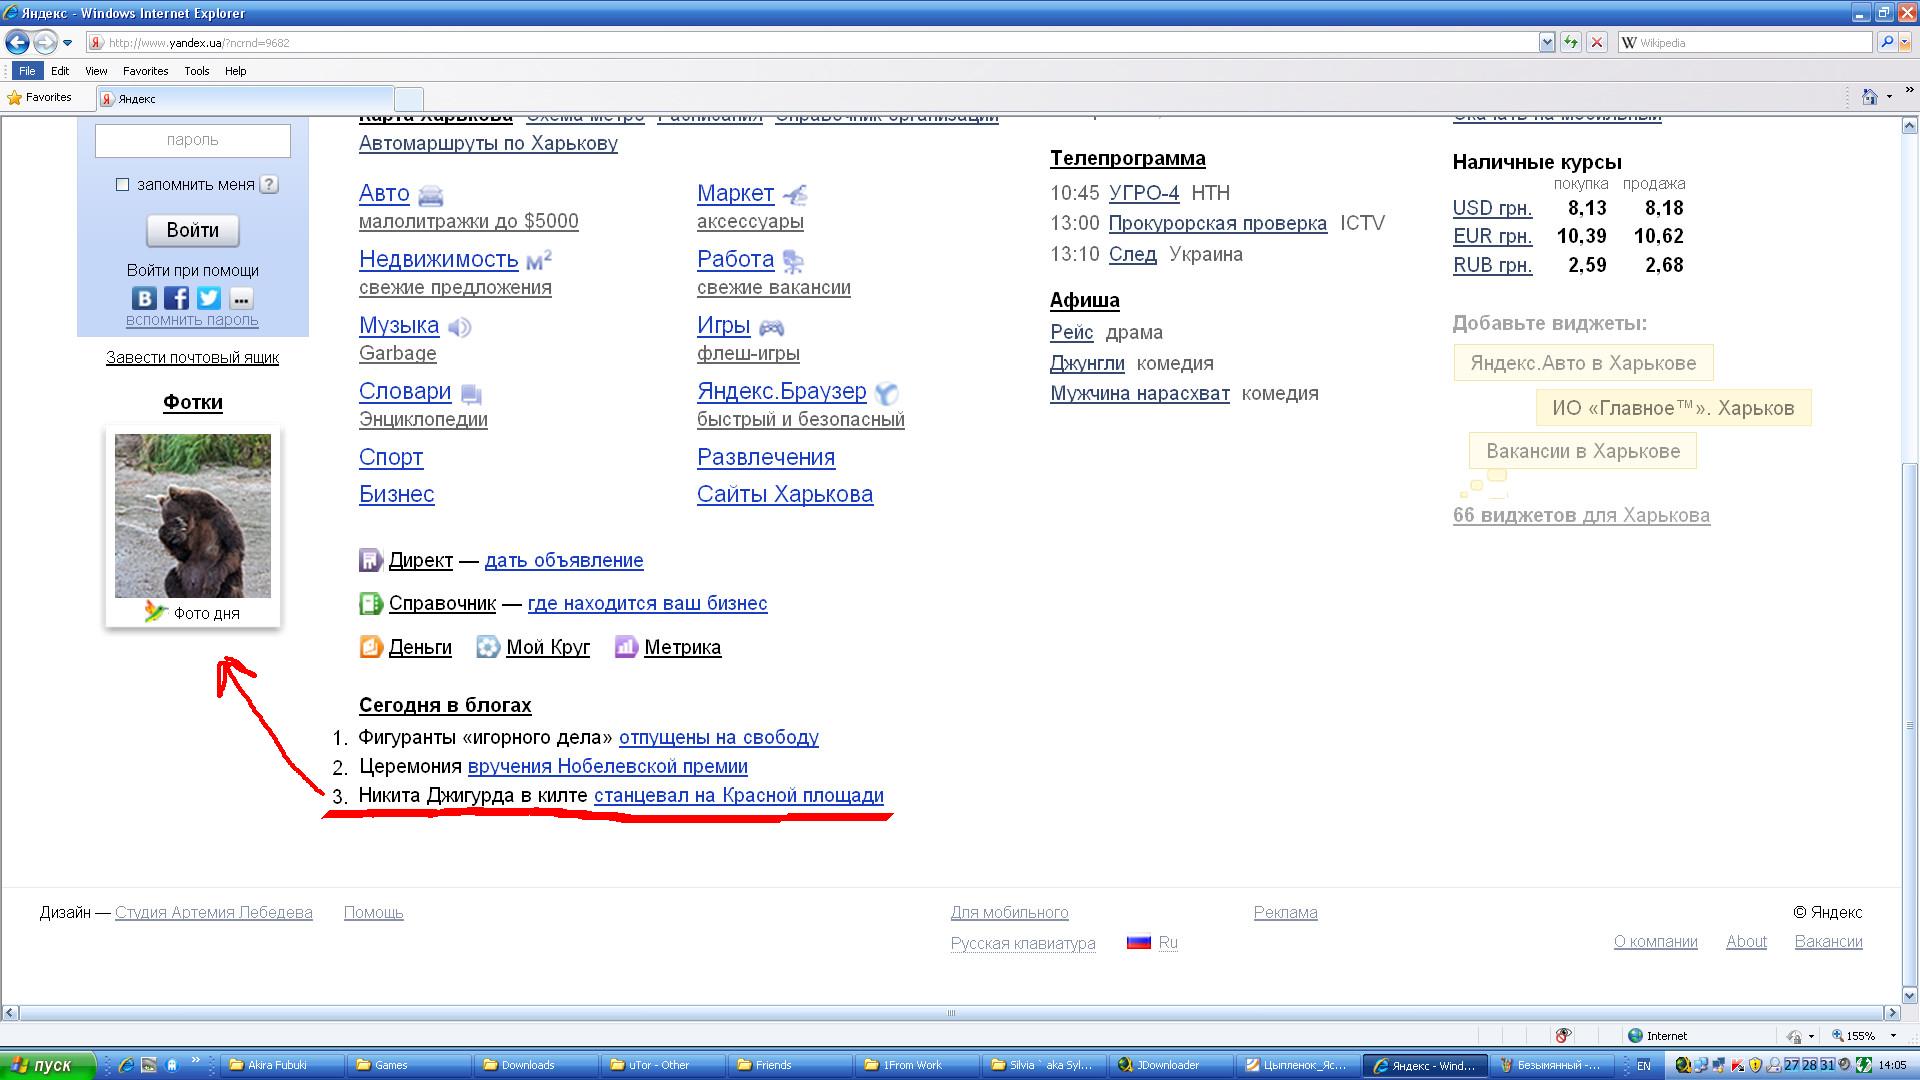Switch to the JDownloader taskbar window

(x=1173, y=1065)
